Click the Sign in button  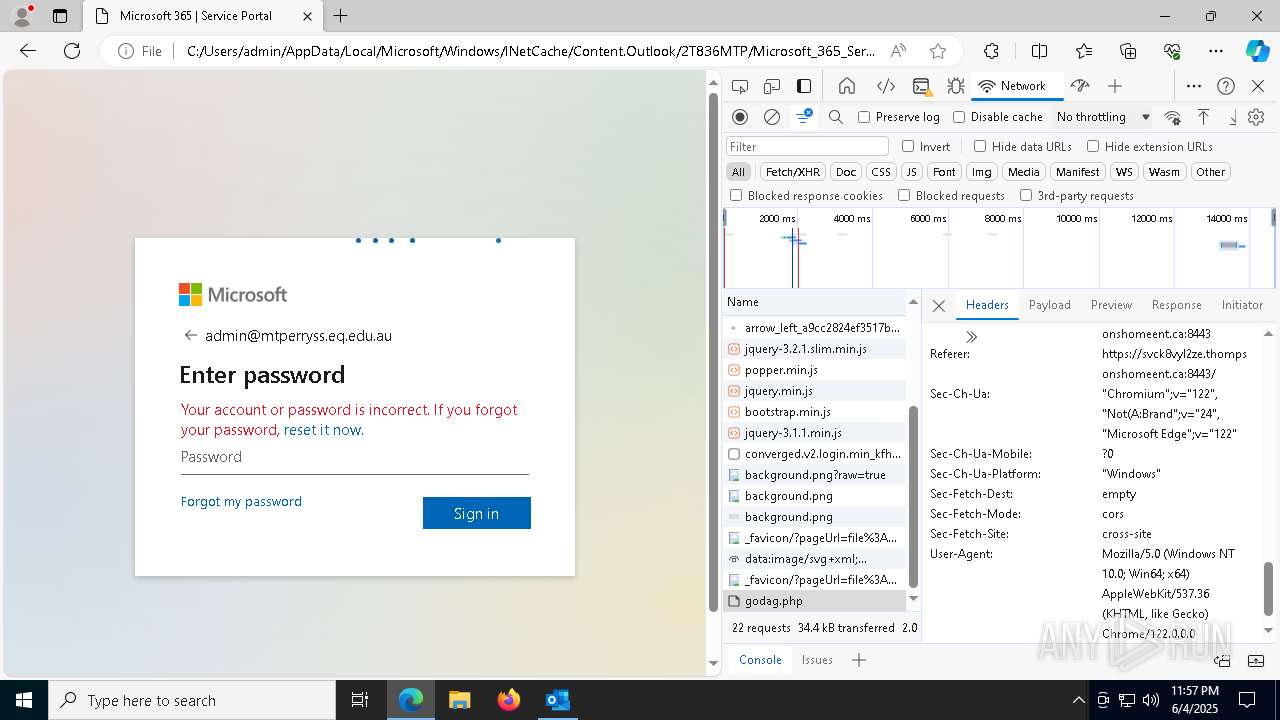(476, 513)
